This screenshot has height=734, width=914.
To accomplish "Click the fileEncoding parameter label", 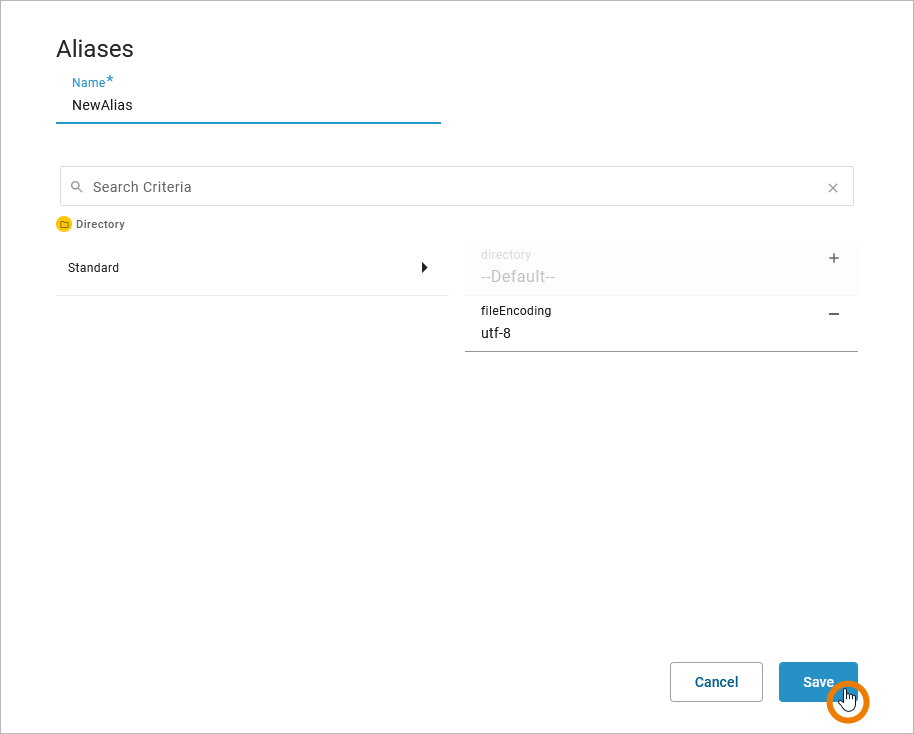I will click(x=516, y=311).
